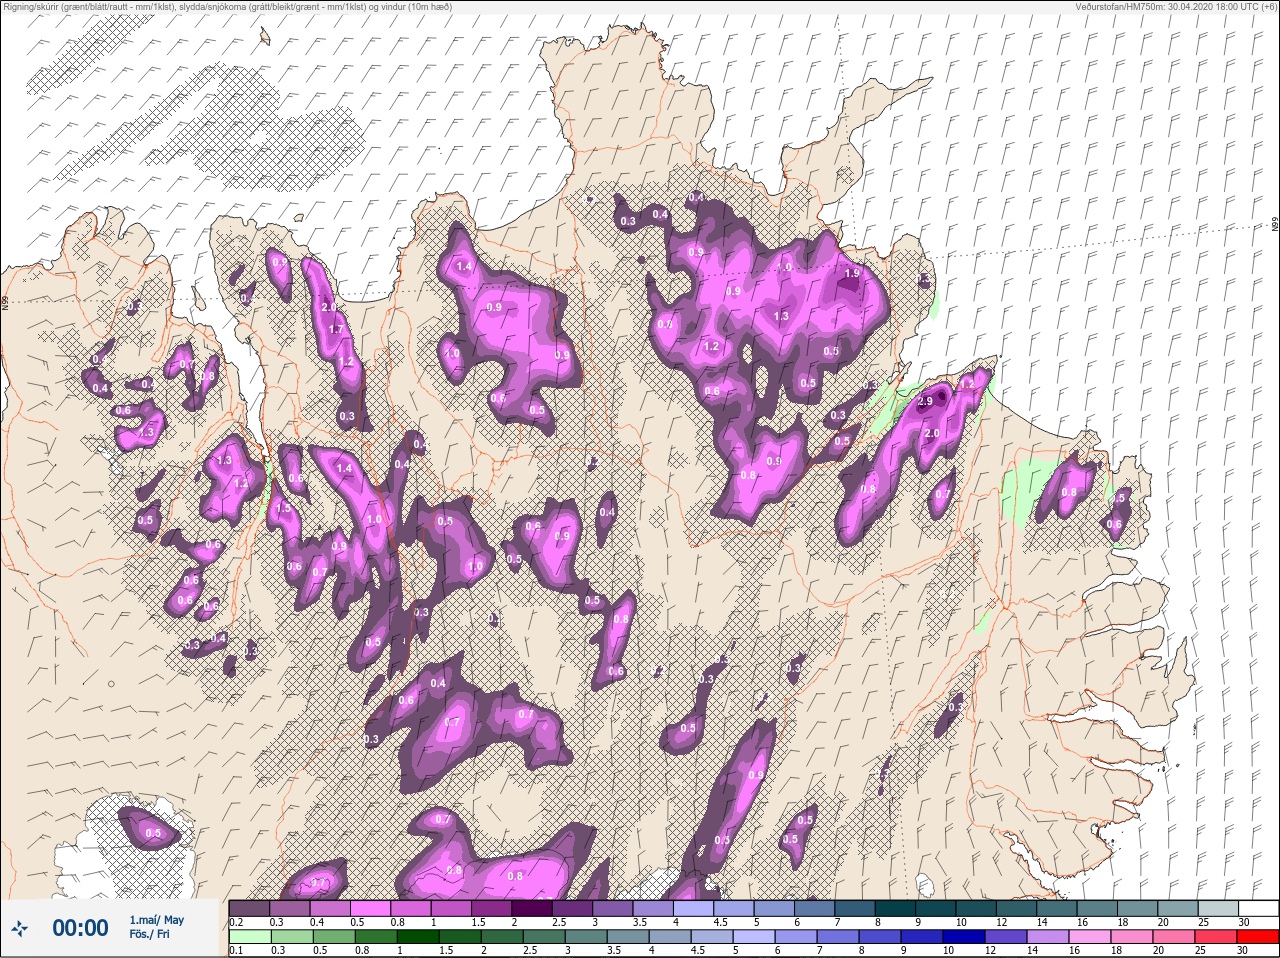Image resolution: width=1280 pixels, height=958 pixels.
Task: Click the 1.9 precipitation value on the map
Action: [852, 273]
